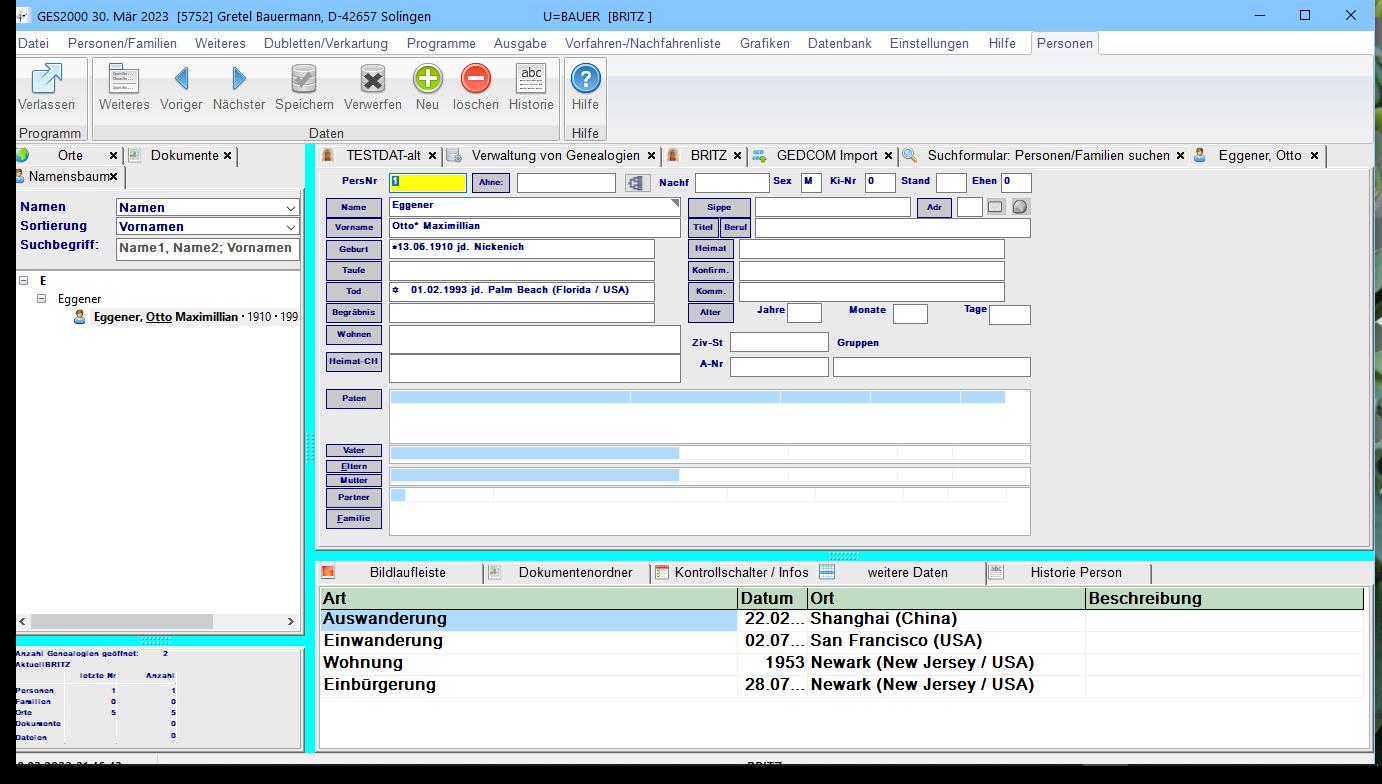The width and height of the screenshot is (1382, 784).
Task: Click the Bildlaufleiste tab icon
Action: point(328,572)
